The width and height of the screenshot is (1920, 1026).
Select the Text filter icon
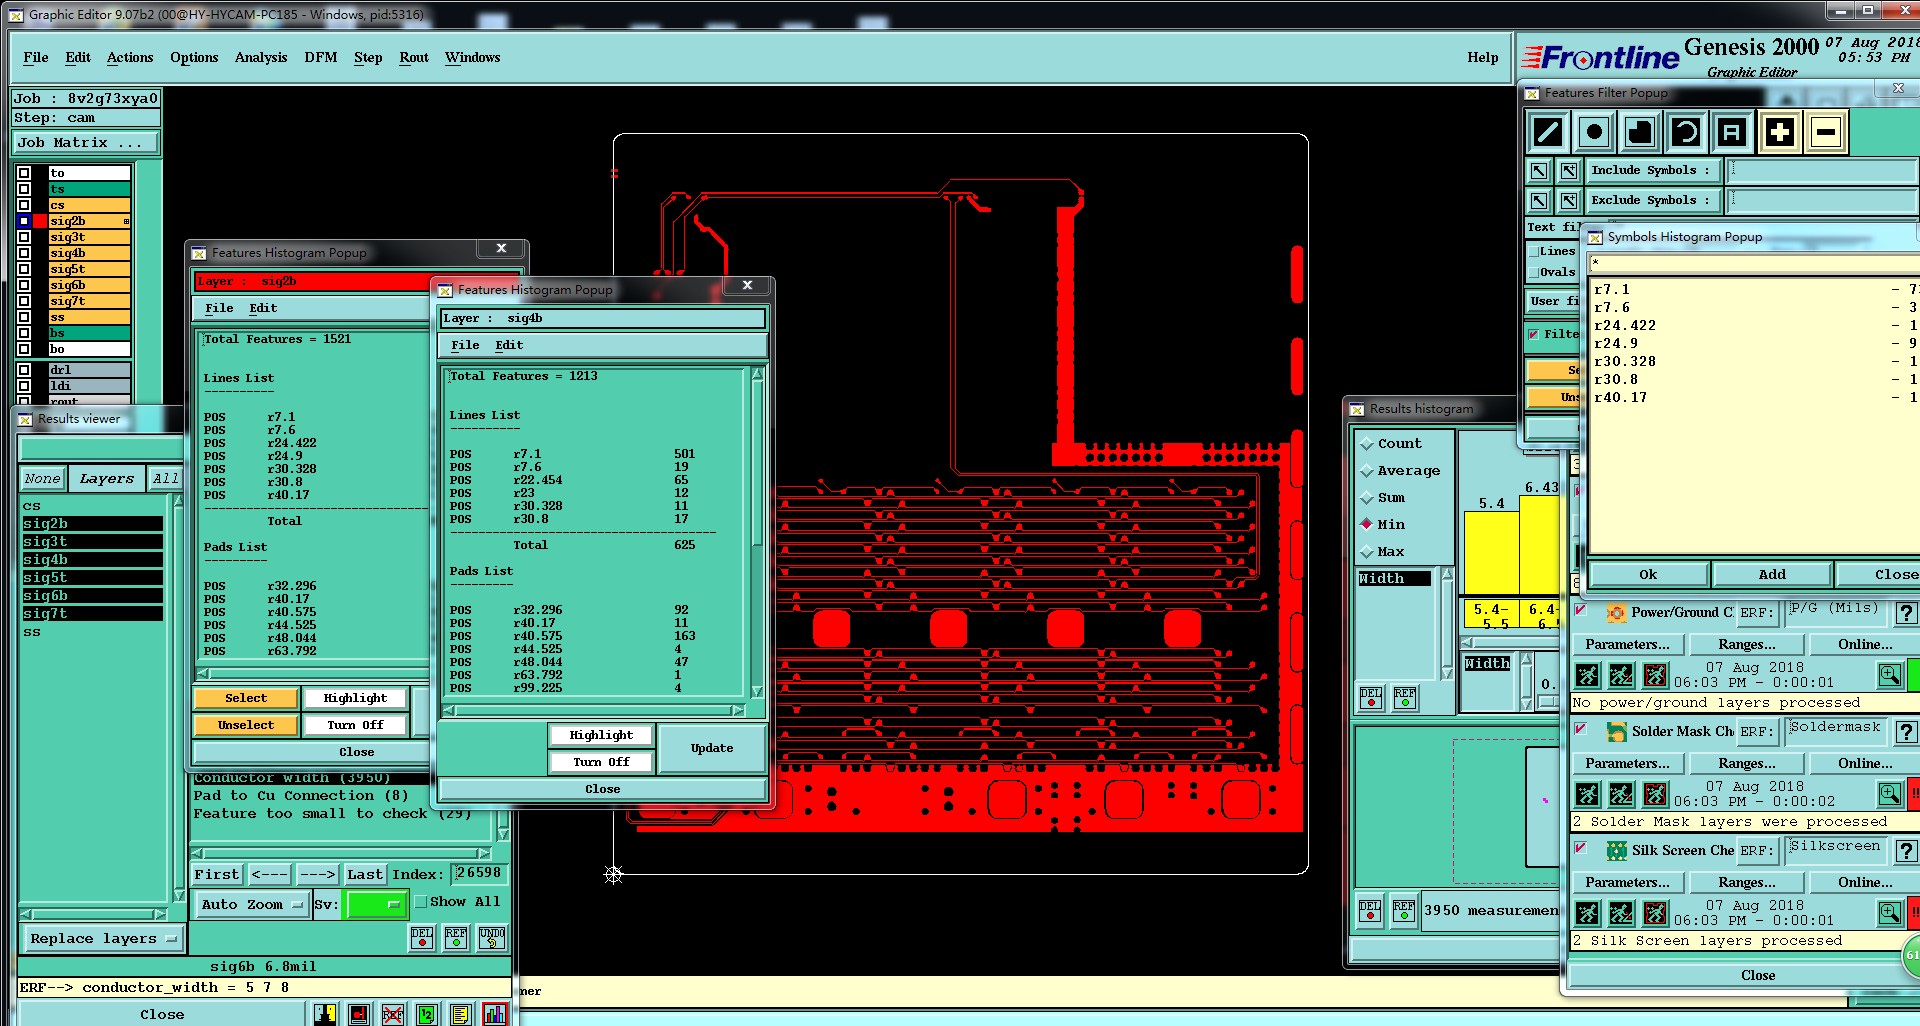1732,132
